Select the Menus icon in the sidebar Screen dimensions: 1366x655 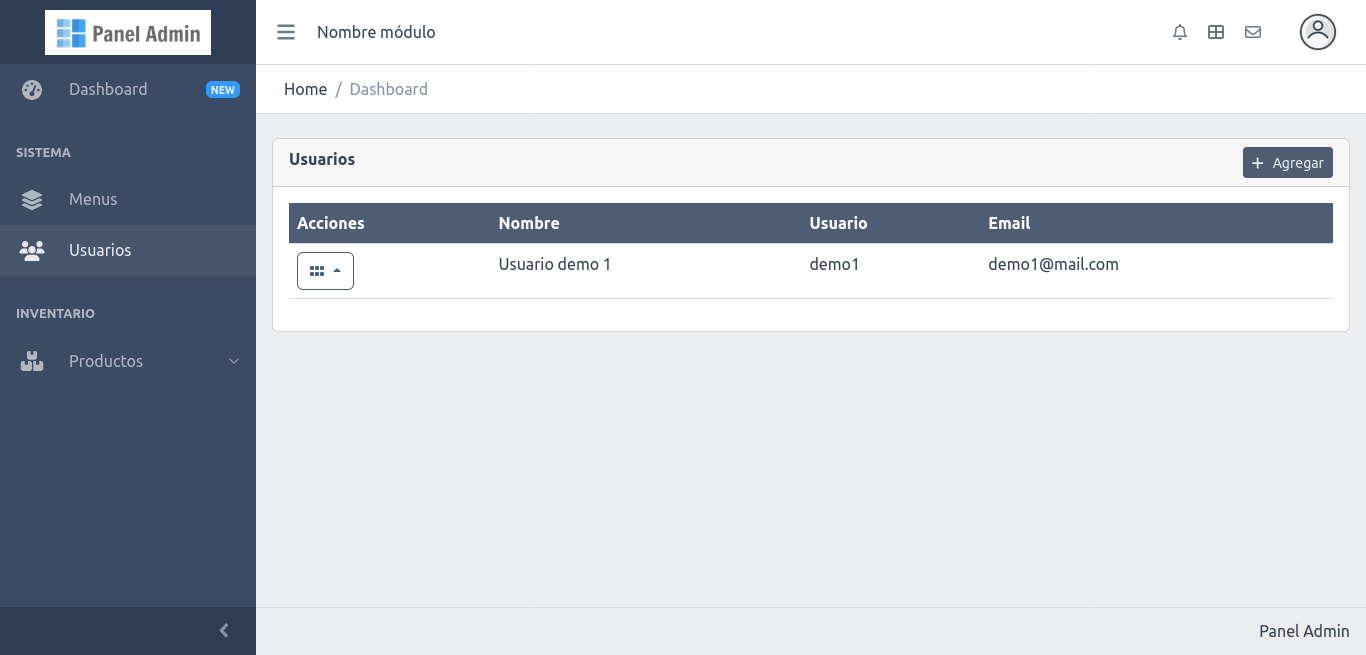(32, 199)
